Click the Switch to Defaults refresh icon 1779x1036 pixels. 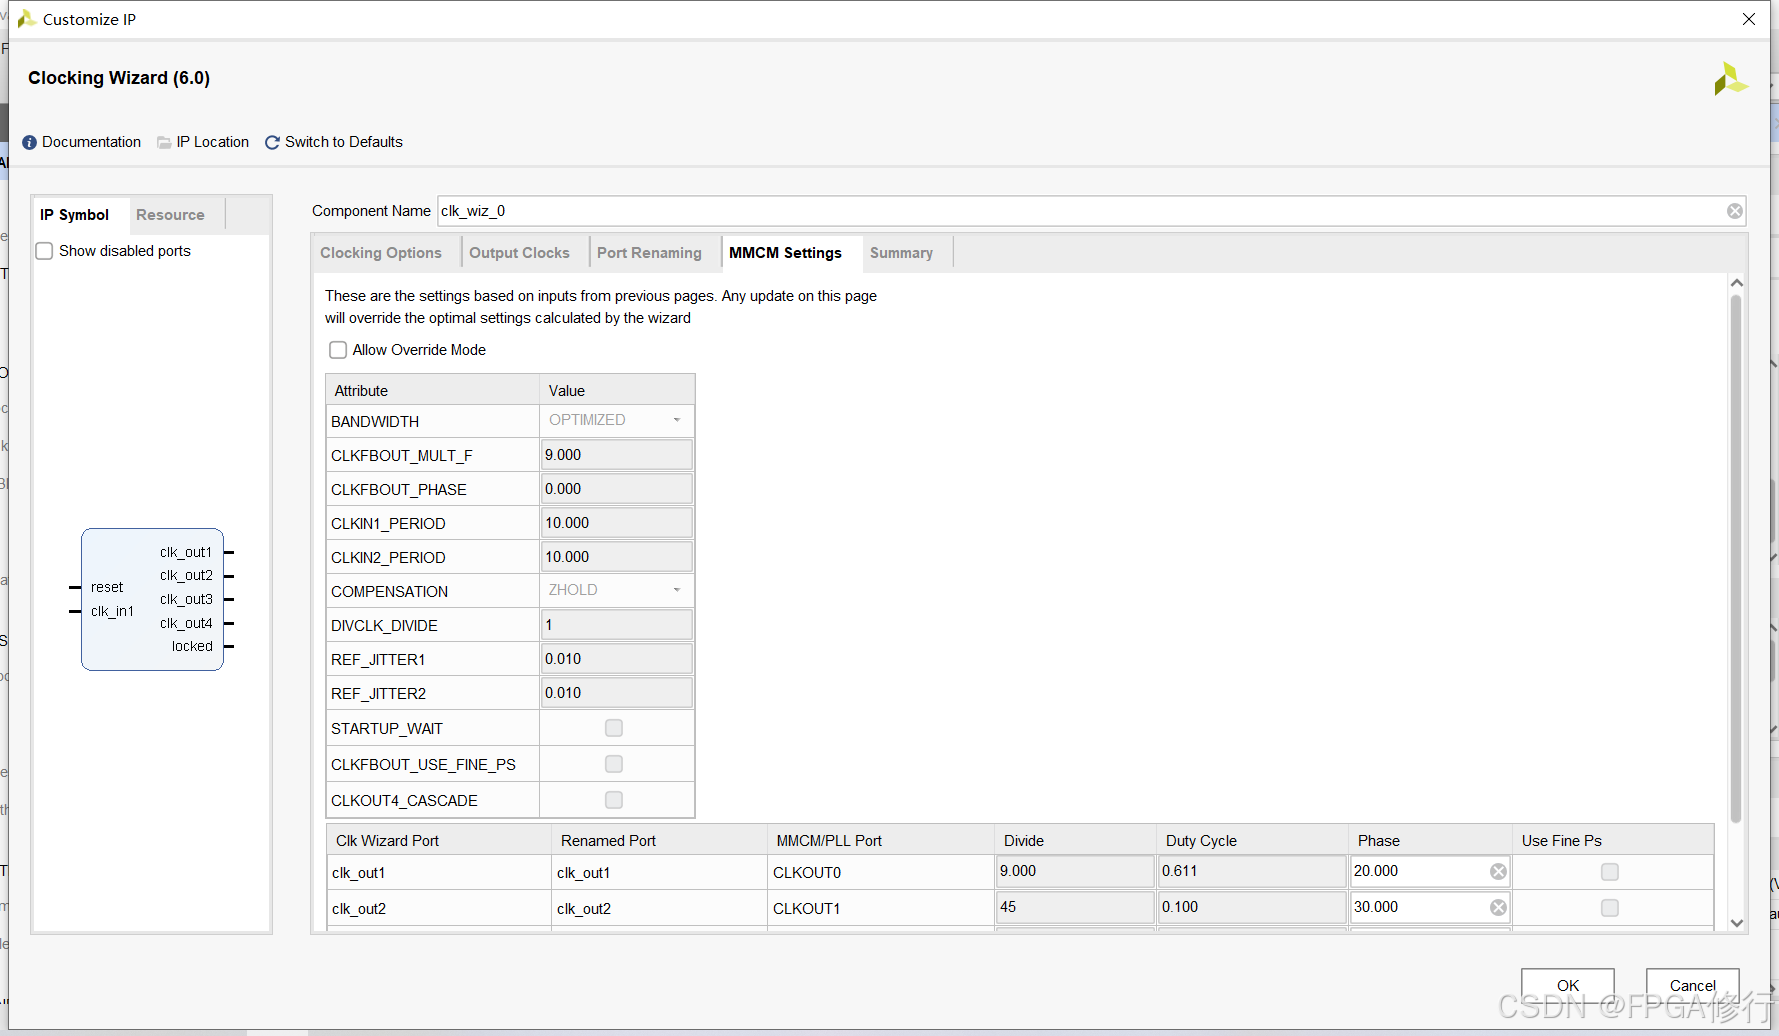point(272,143)
